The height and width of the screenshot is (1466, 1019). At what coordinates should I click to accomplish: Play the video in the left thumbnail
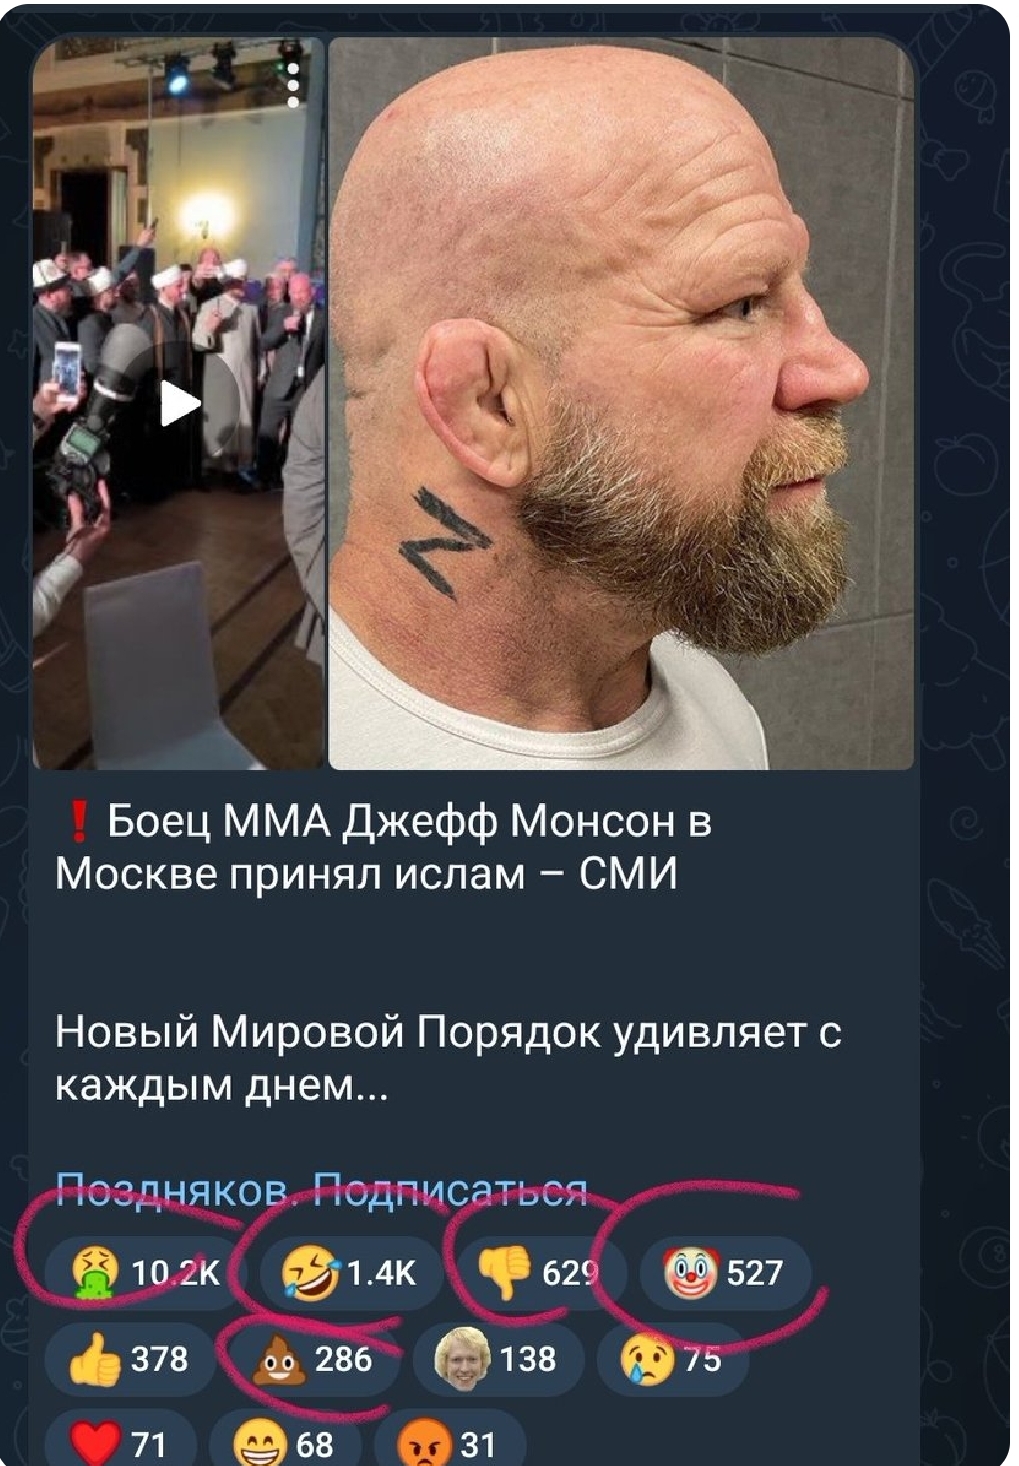click(x=180, y=403)
